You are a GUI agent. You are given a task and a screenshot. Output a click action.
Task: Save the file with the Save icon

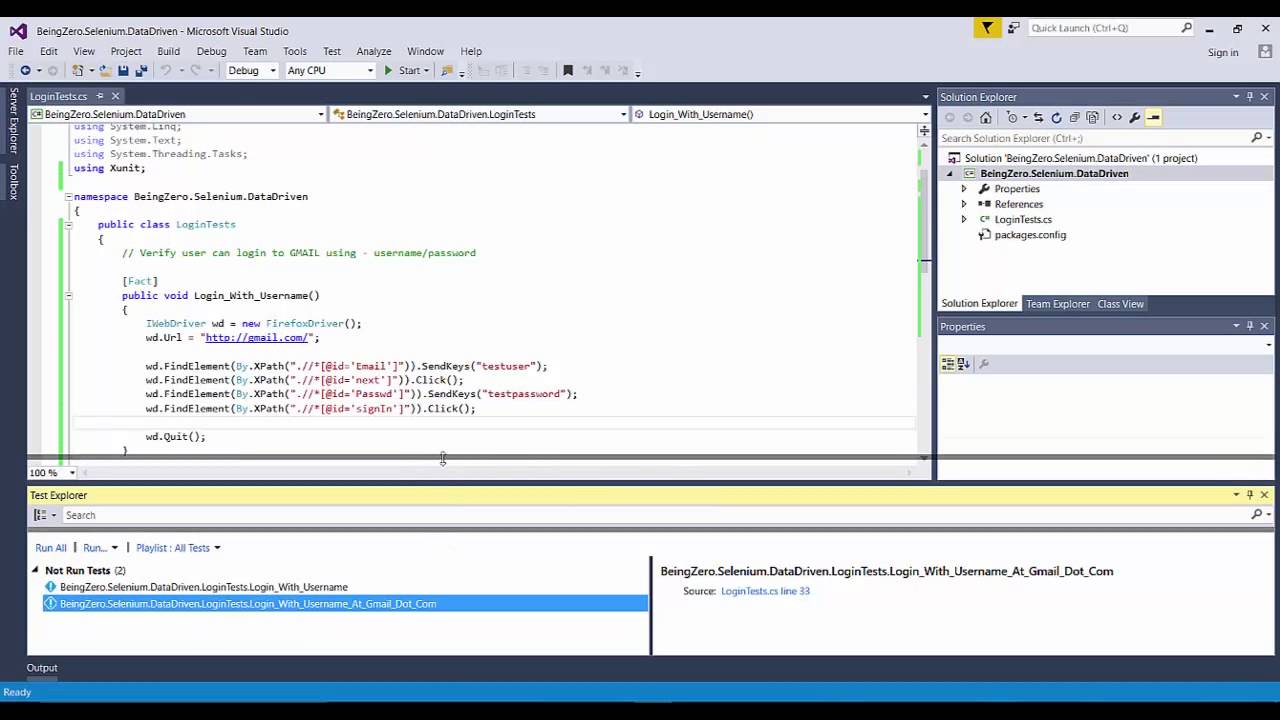tap(123, 71)
